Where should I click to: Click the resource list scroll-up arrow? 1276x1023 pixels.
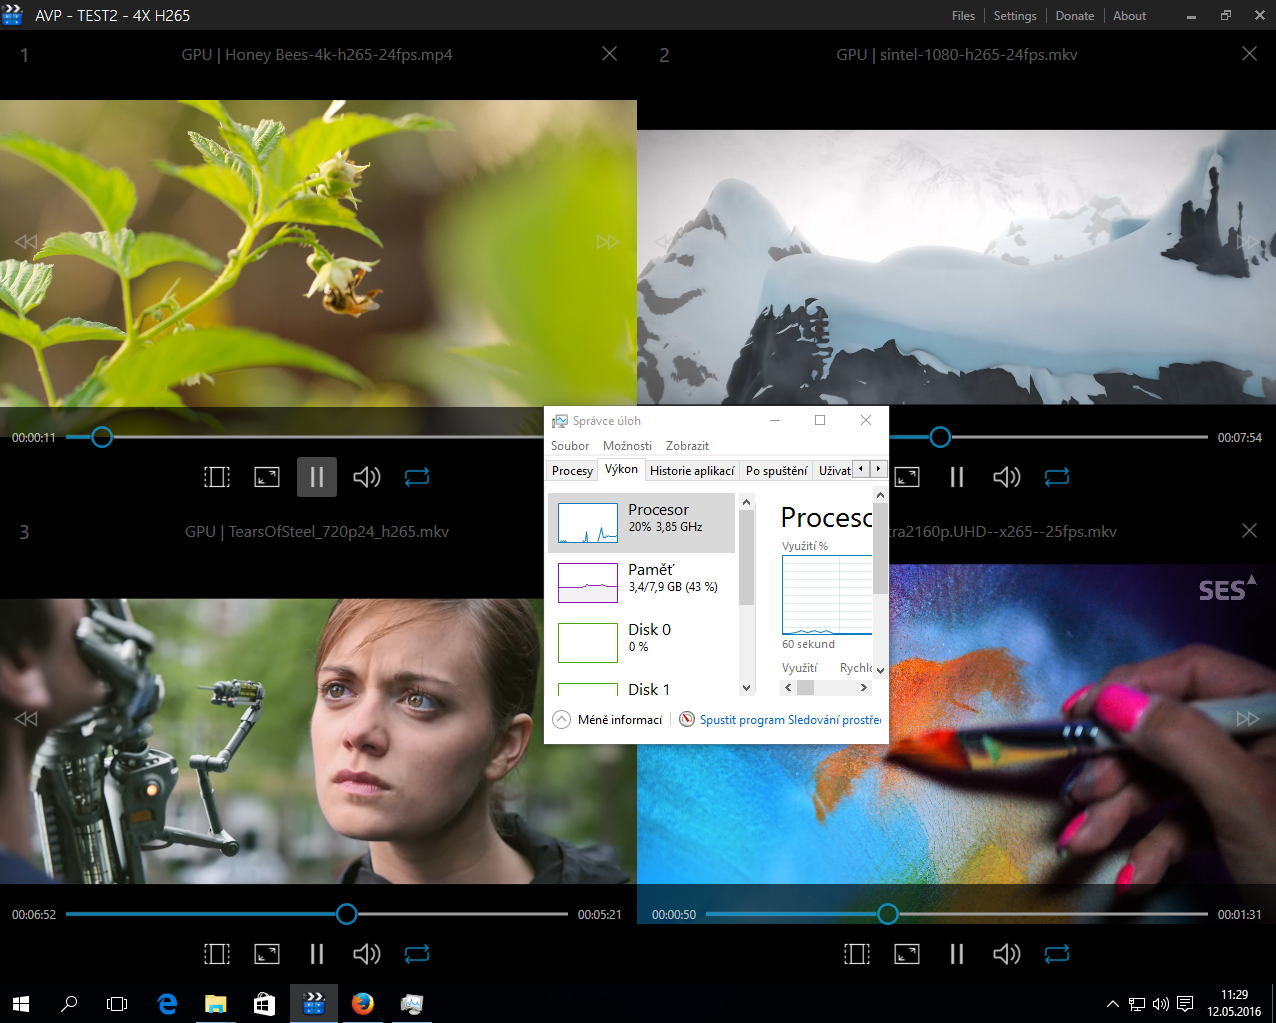pos(746,502)
